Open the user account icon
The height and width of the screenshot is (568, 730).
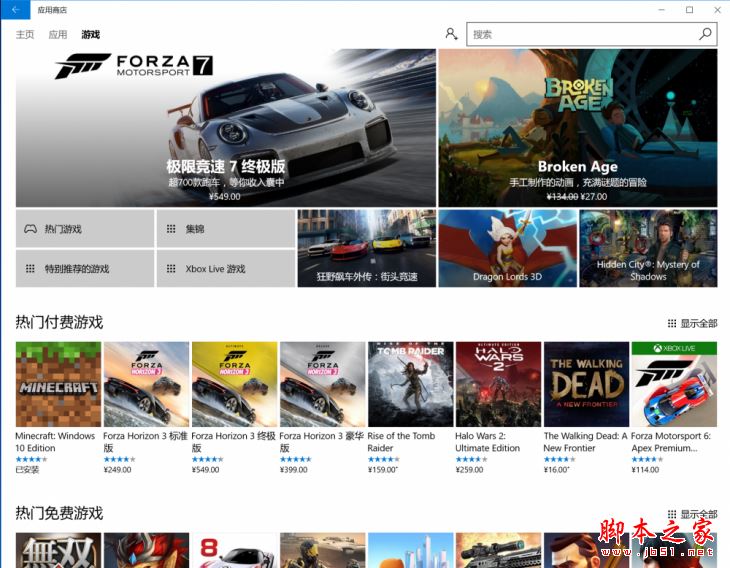(451, 34)
